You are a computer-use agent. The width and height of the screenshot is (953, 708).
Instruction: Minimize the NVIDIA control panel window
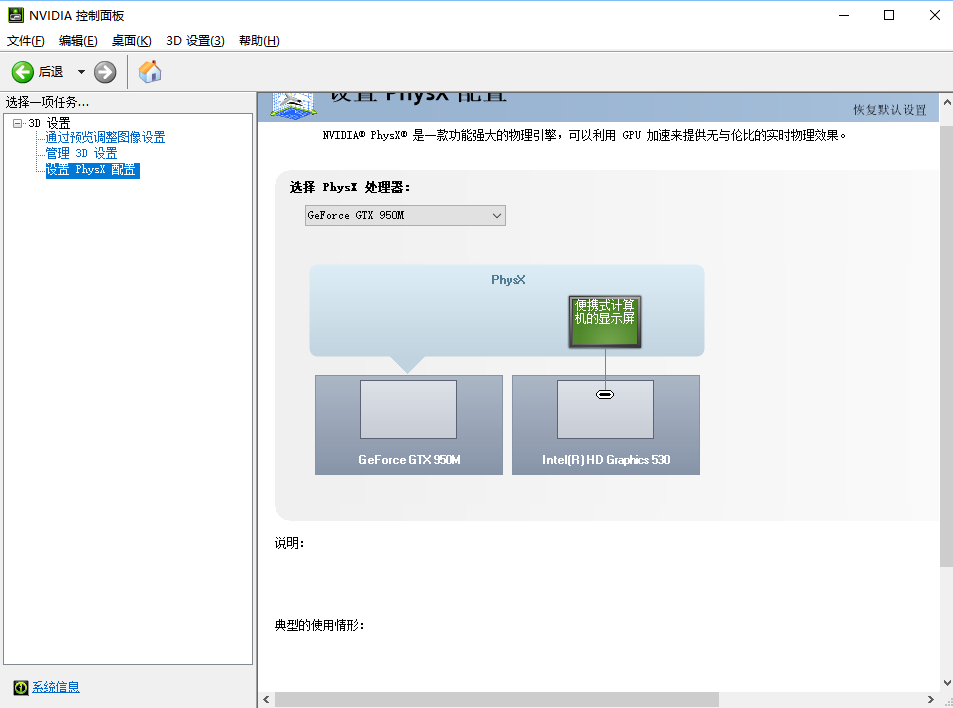[844, 15]
